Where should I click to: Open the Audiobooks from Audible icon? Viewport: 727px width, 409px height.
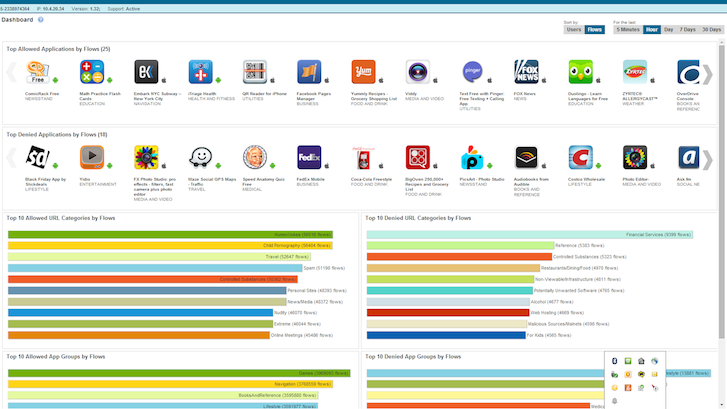[526, 158]
